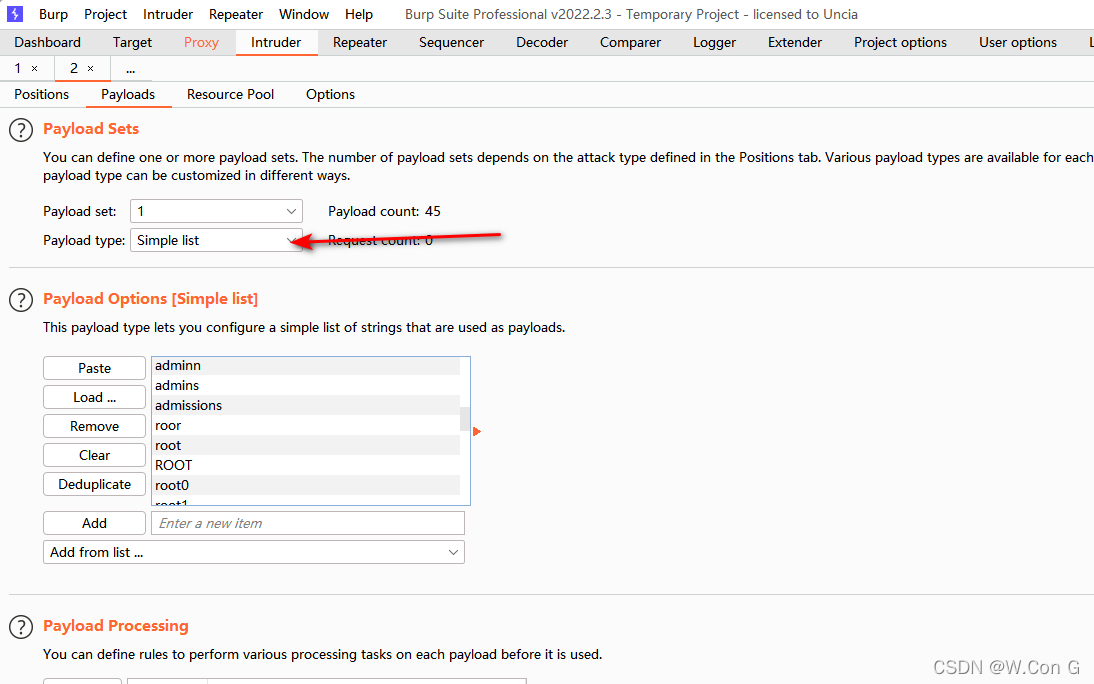Open the Help menu
The height and width of the screenshot is (684, 1094).
coord(359,14)
